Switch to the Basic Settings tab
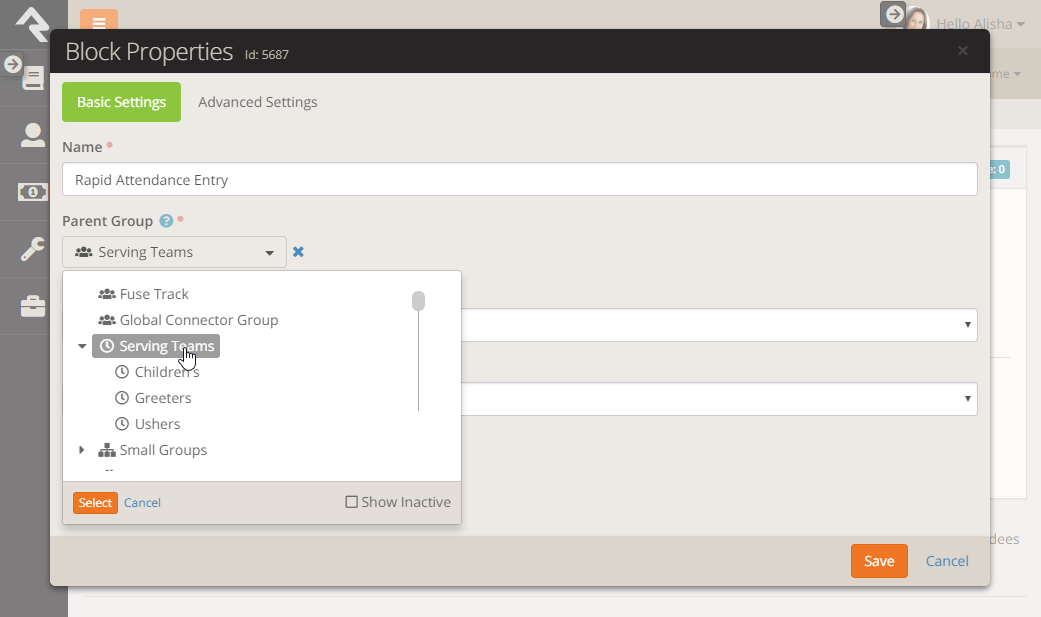This screenshot has height=617, width=1041. [x=121, y=102]
